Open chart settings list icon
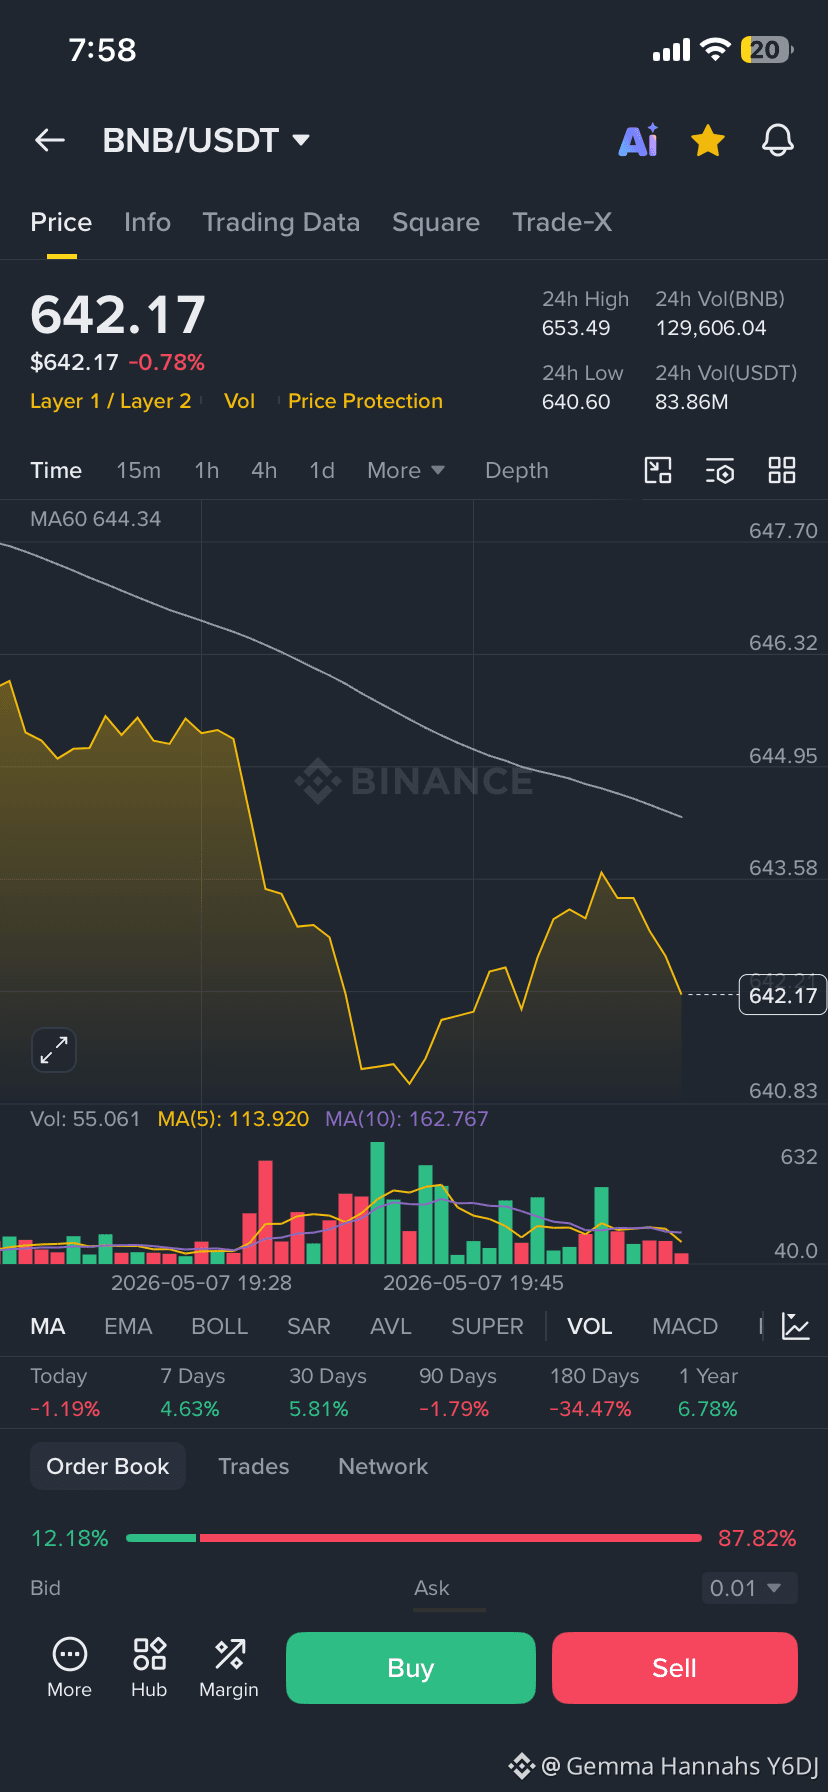This screenshot has height=1792, width=828. tap(720, 470)
